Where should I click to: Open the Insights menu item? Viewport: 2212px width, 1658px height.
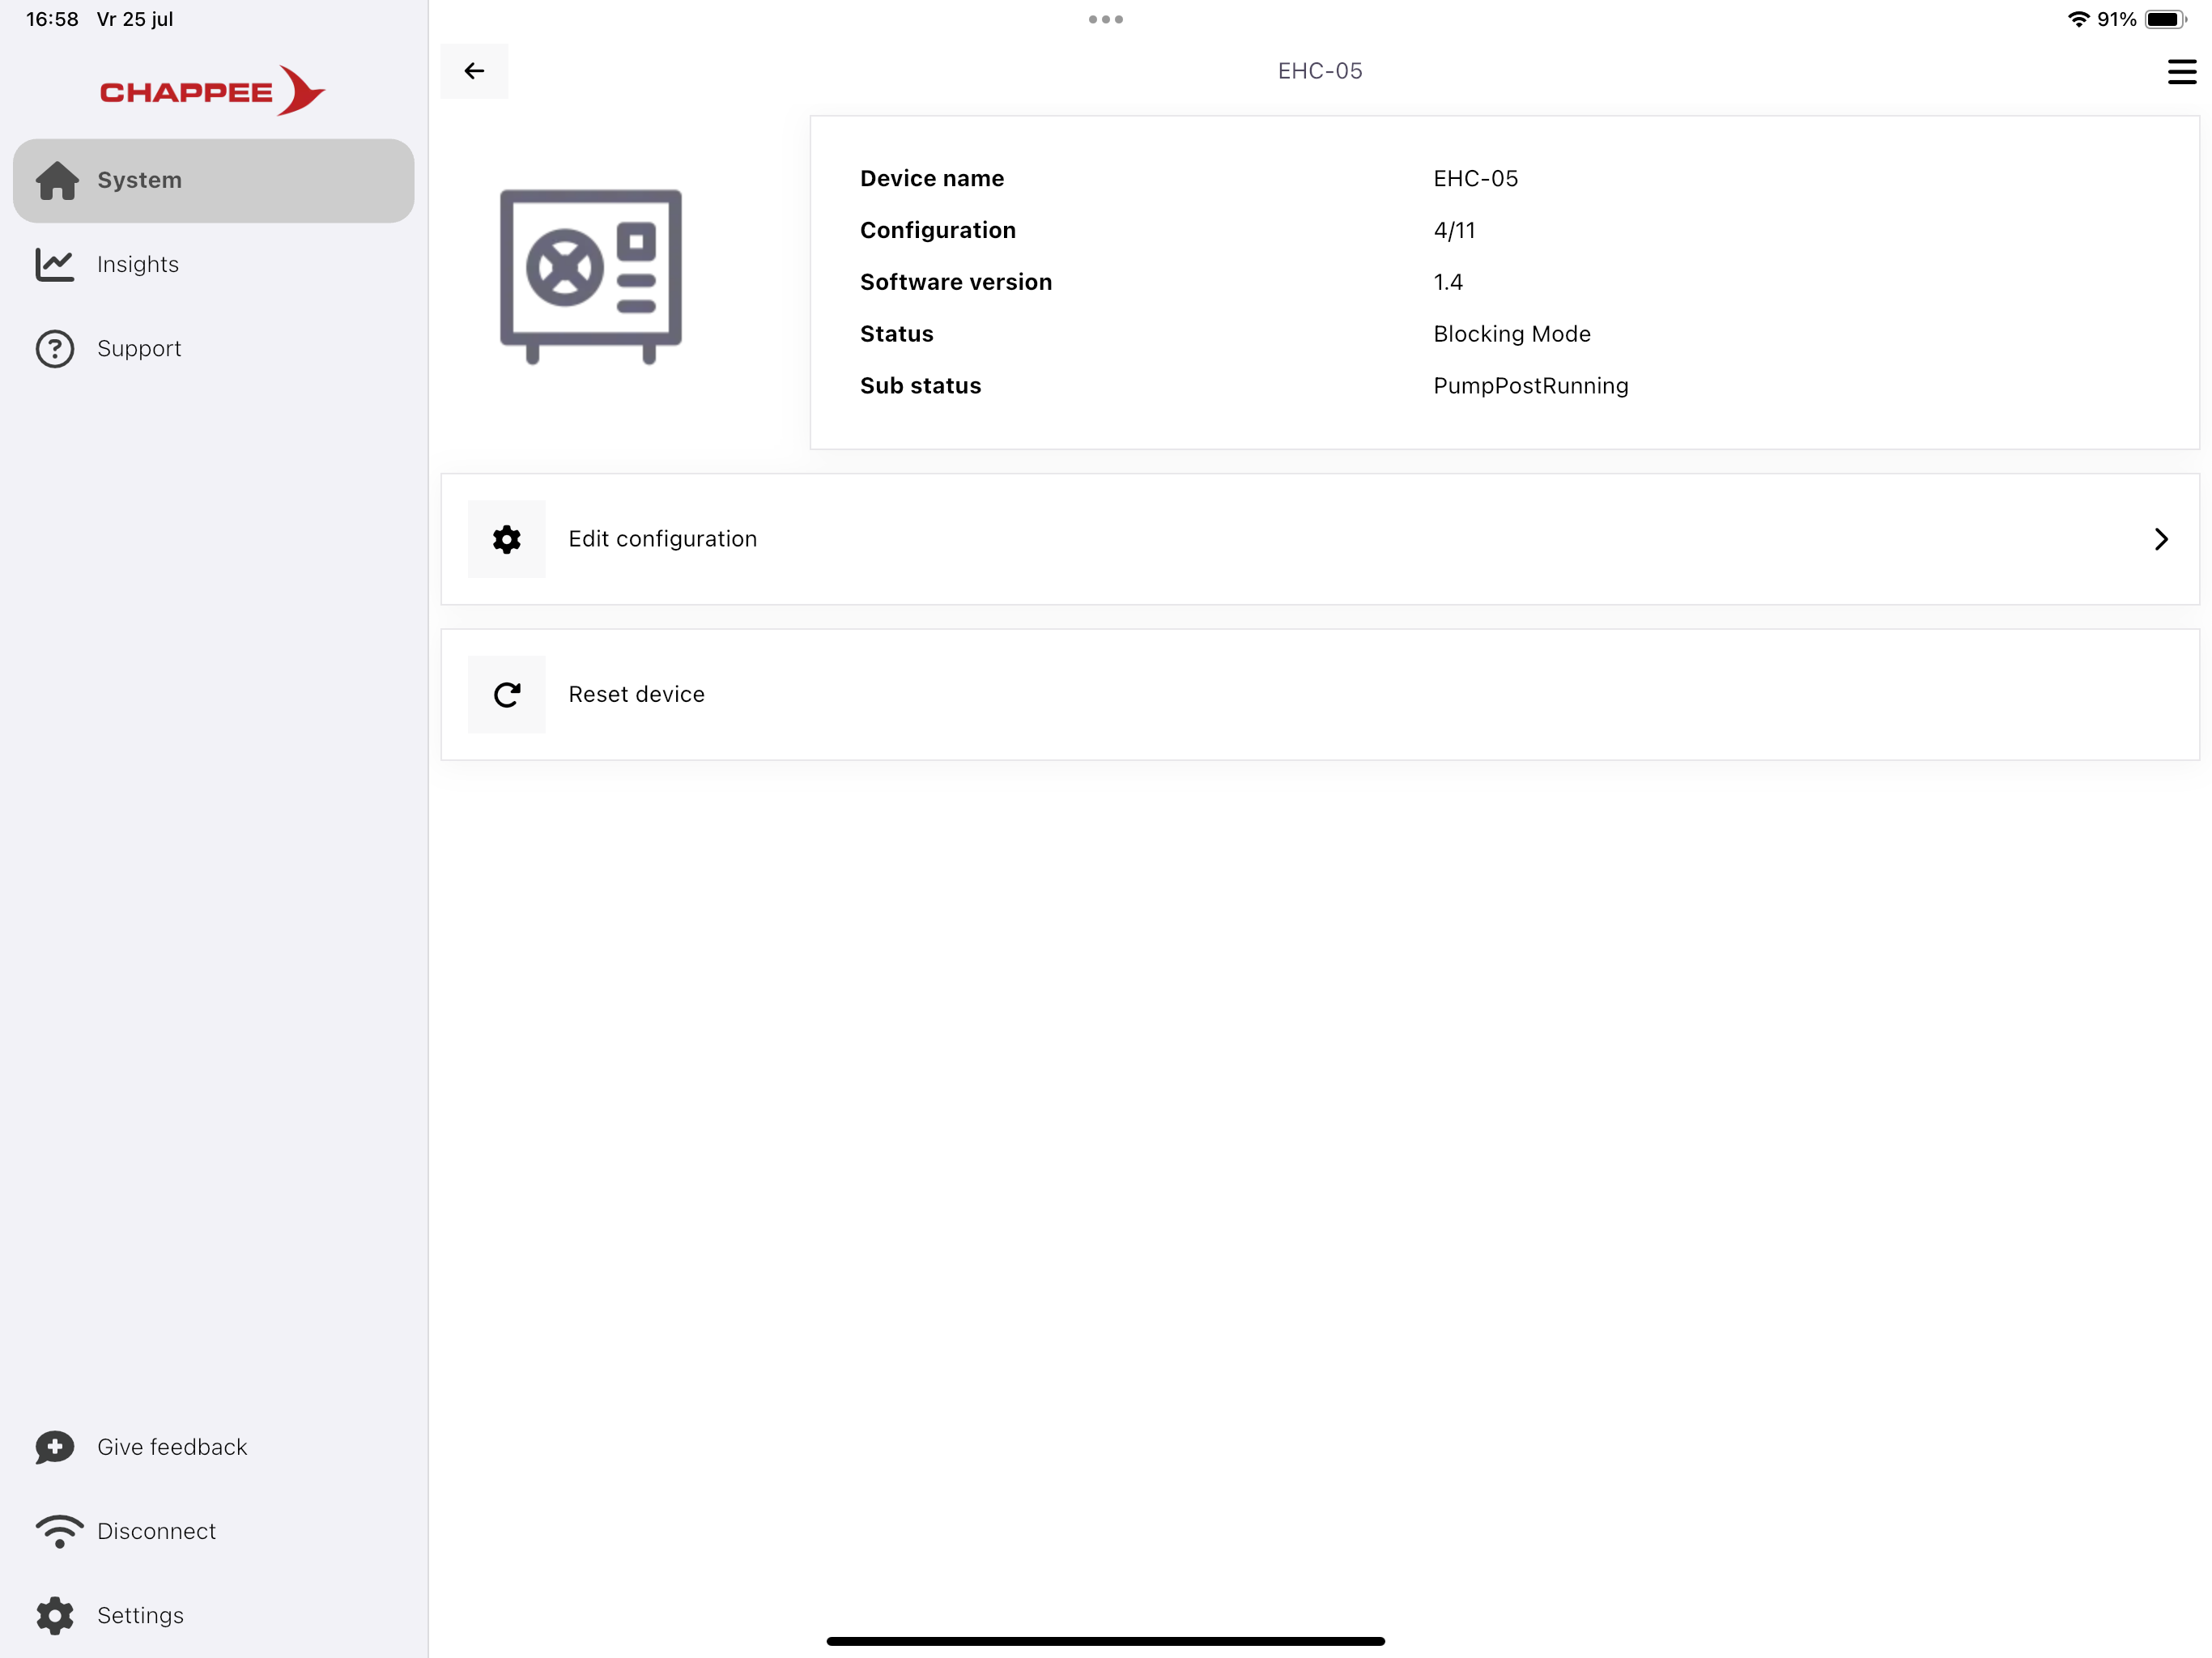(x=213, y=264)
